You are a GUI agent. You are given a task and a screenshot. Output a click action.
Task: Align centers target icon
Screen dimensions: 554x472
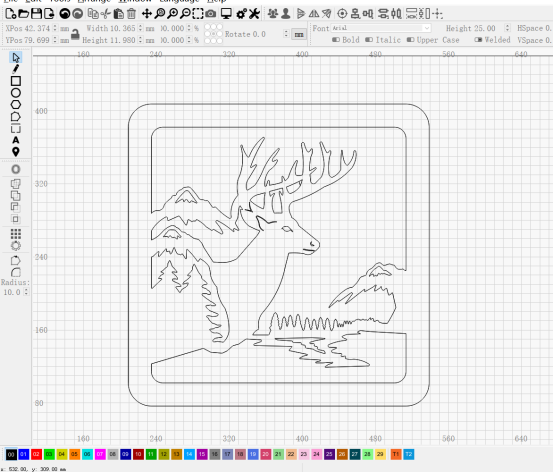342,14
